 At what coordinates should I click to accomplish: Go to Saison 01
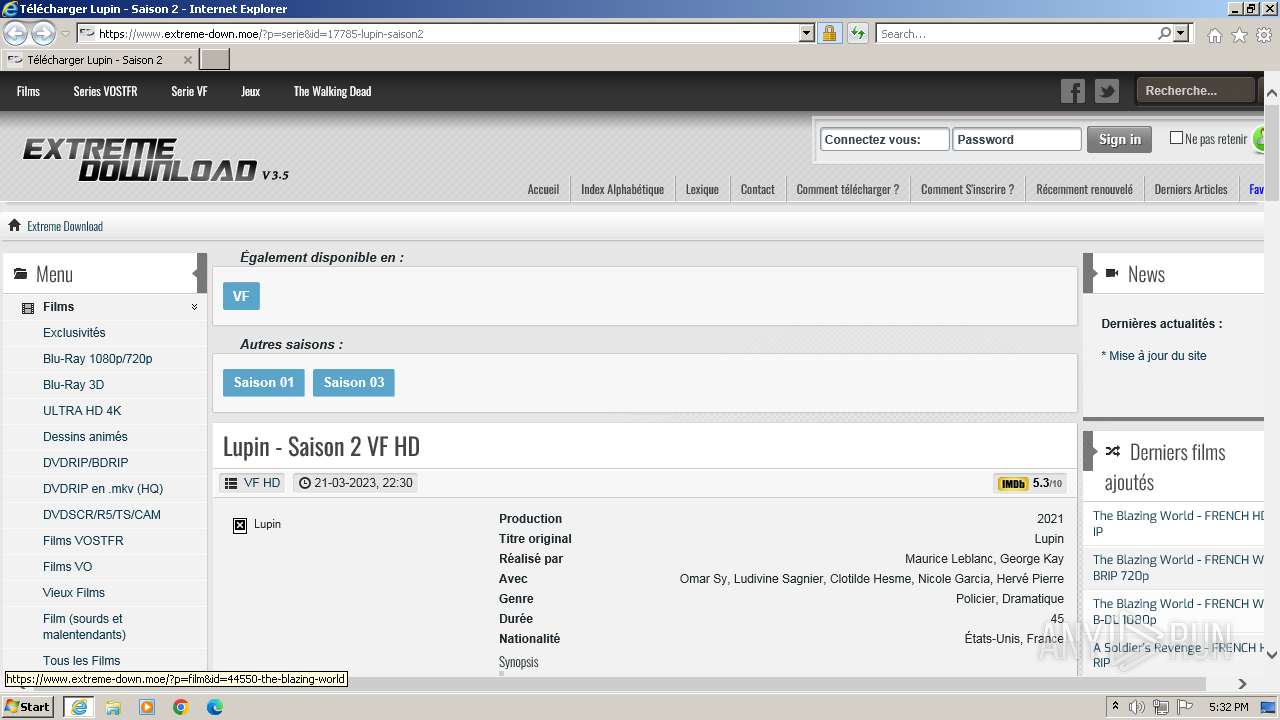[x=264, y=382]
